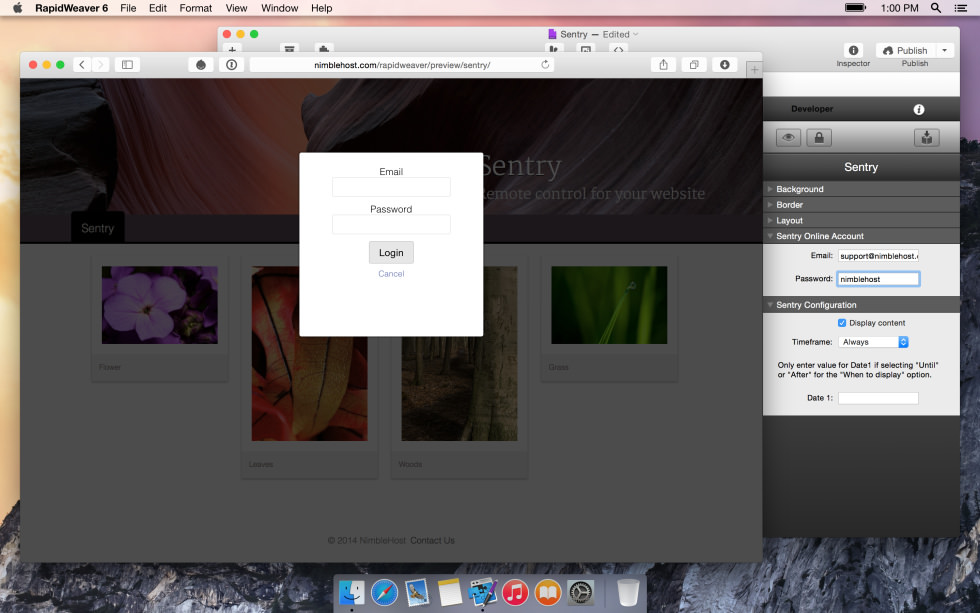Viewport: 980px width, 613px height.
Task: Open the Safari share icon
Action: 663,64
